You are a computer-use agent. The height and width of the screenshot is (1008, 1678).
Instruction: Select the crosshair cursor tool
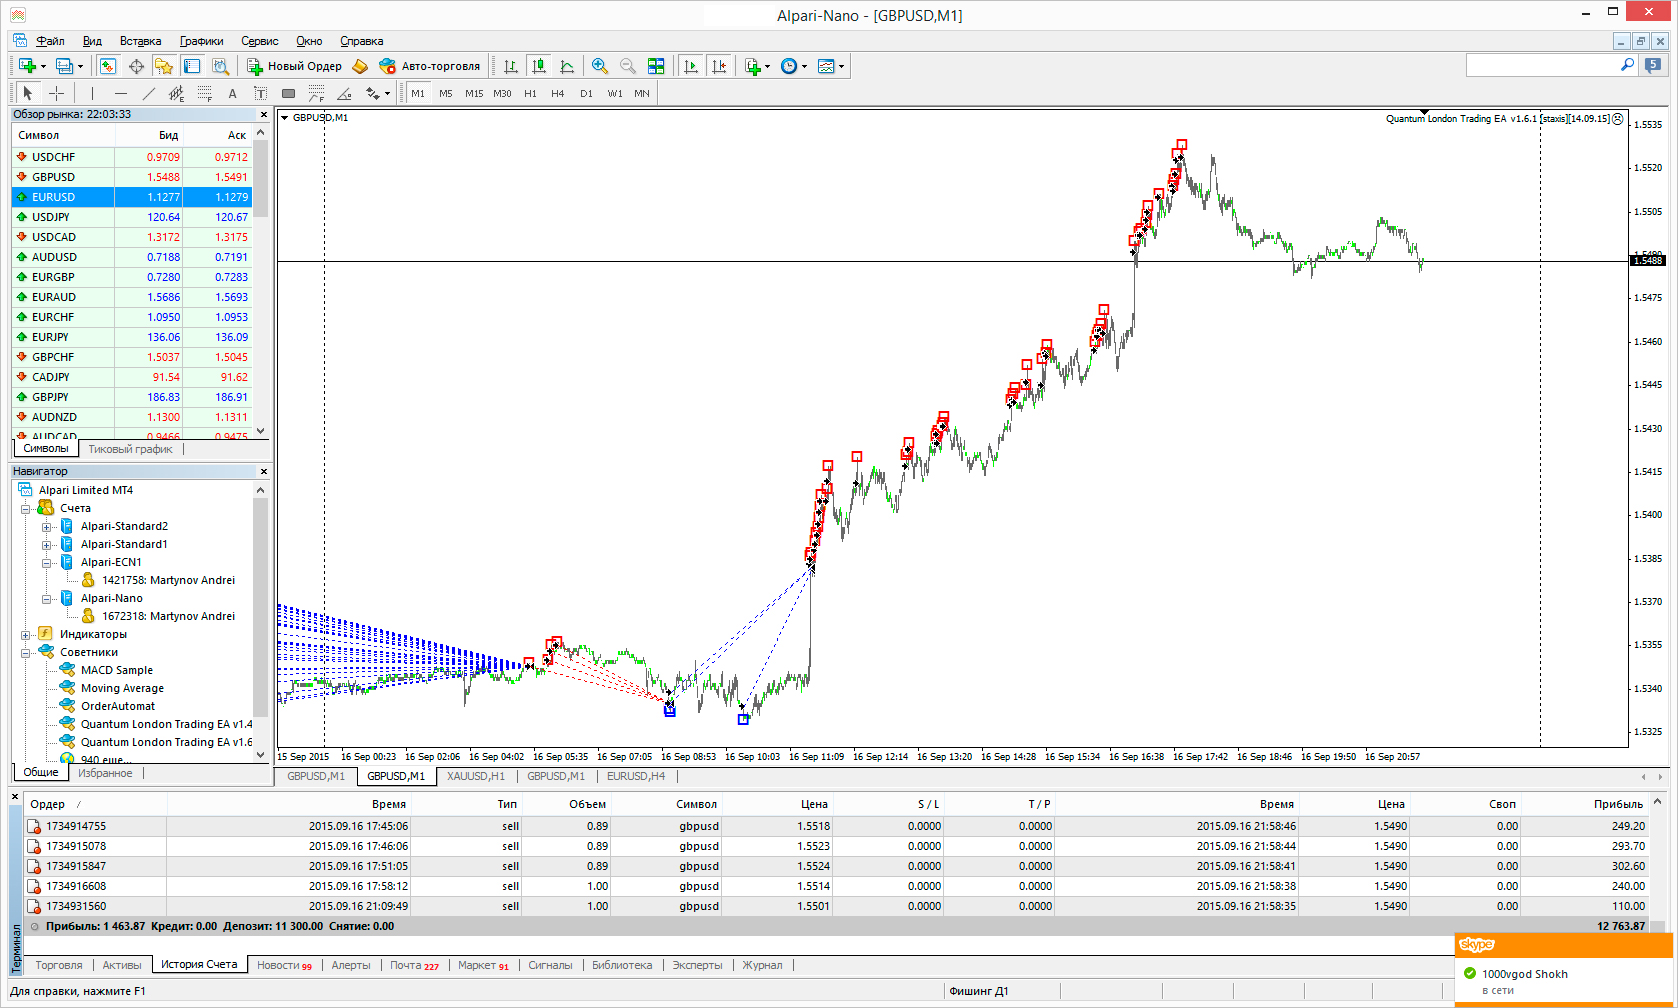(x=57, y=93)
